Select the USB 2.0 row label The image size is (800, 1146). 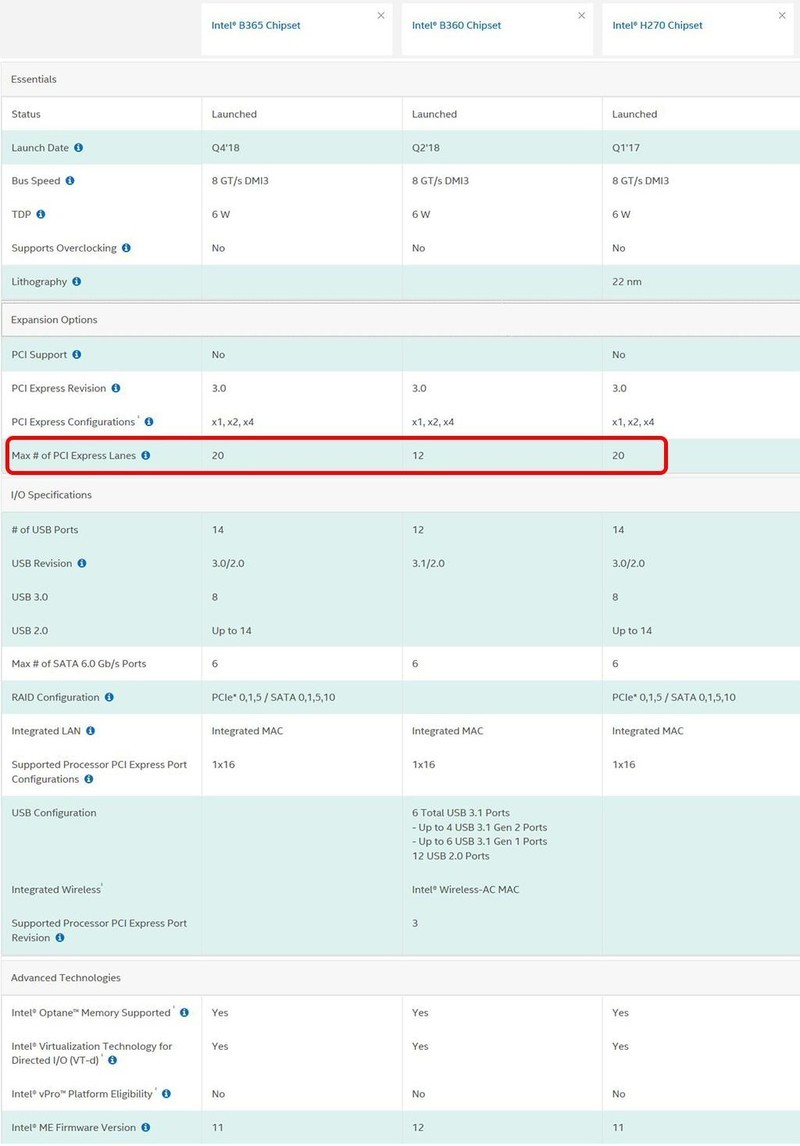click(x=29, y=631)
